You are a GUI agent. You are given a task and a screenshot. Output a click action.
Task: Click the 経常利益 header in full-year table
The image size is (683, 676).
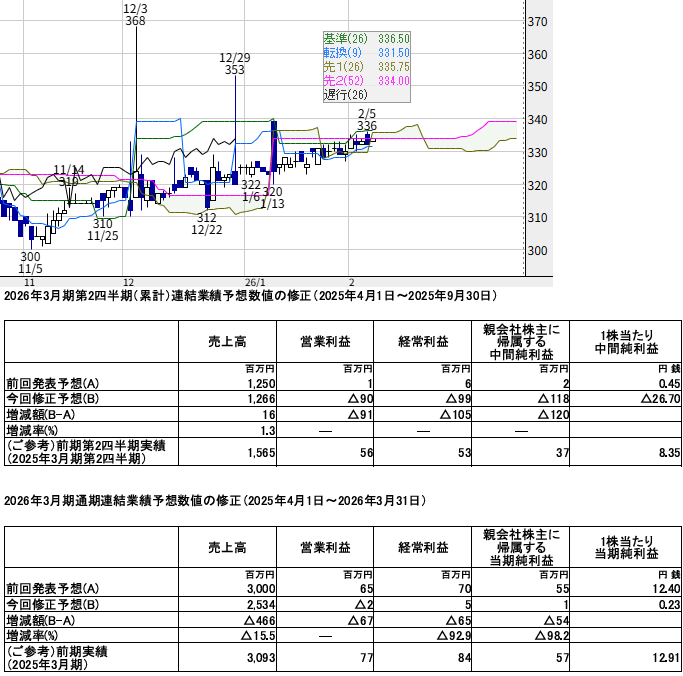pos(422,548)
